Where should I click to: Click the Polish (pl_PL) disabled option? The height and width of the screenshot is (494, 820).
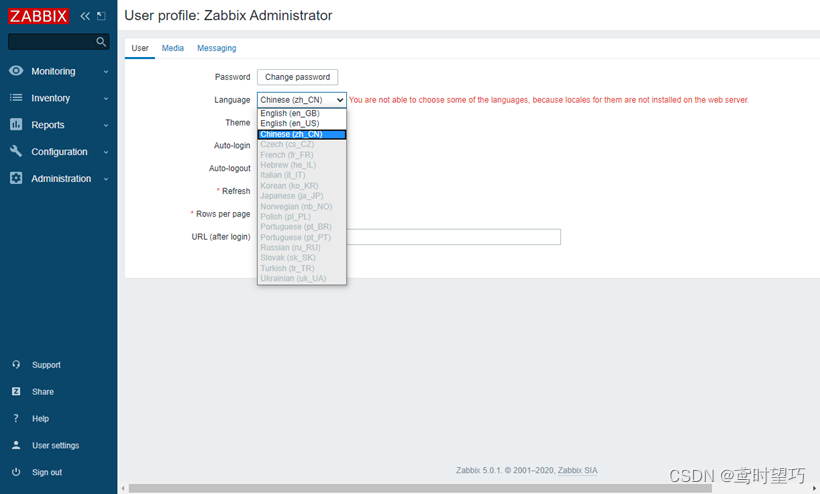pos(302,216)
